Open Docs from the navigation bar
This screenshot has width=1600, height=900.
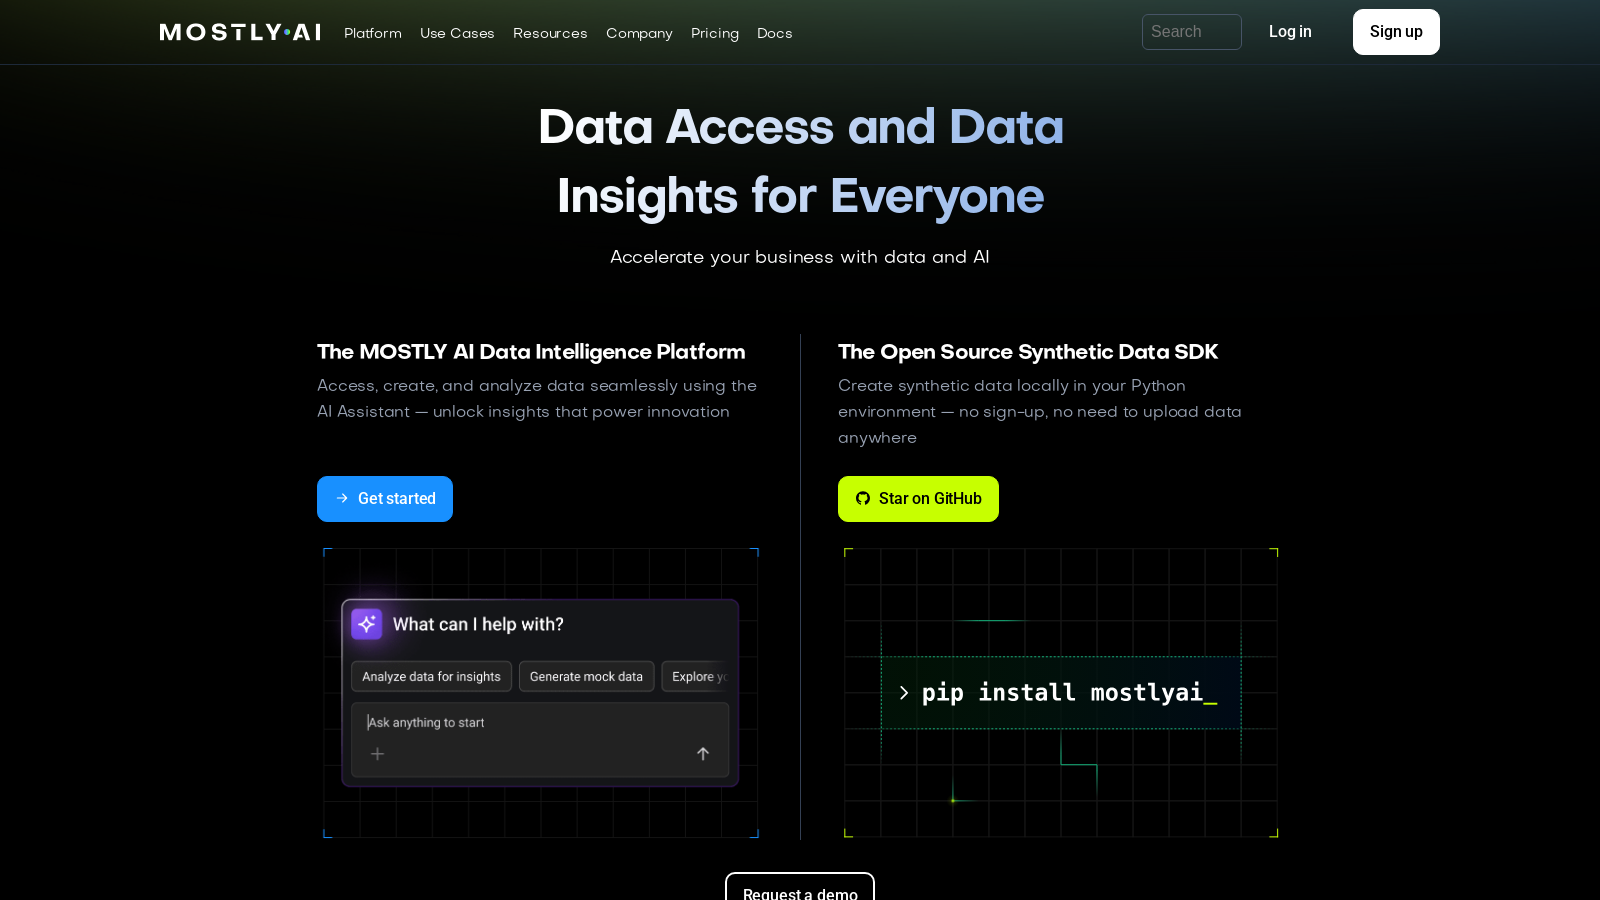point(774,33)
